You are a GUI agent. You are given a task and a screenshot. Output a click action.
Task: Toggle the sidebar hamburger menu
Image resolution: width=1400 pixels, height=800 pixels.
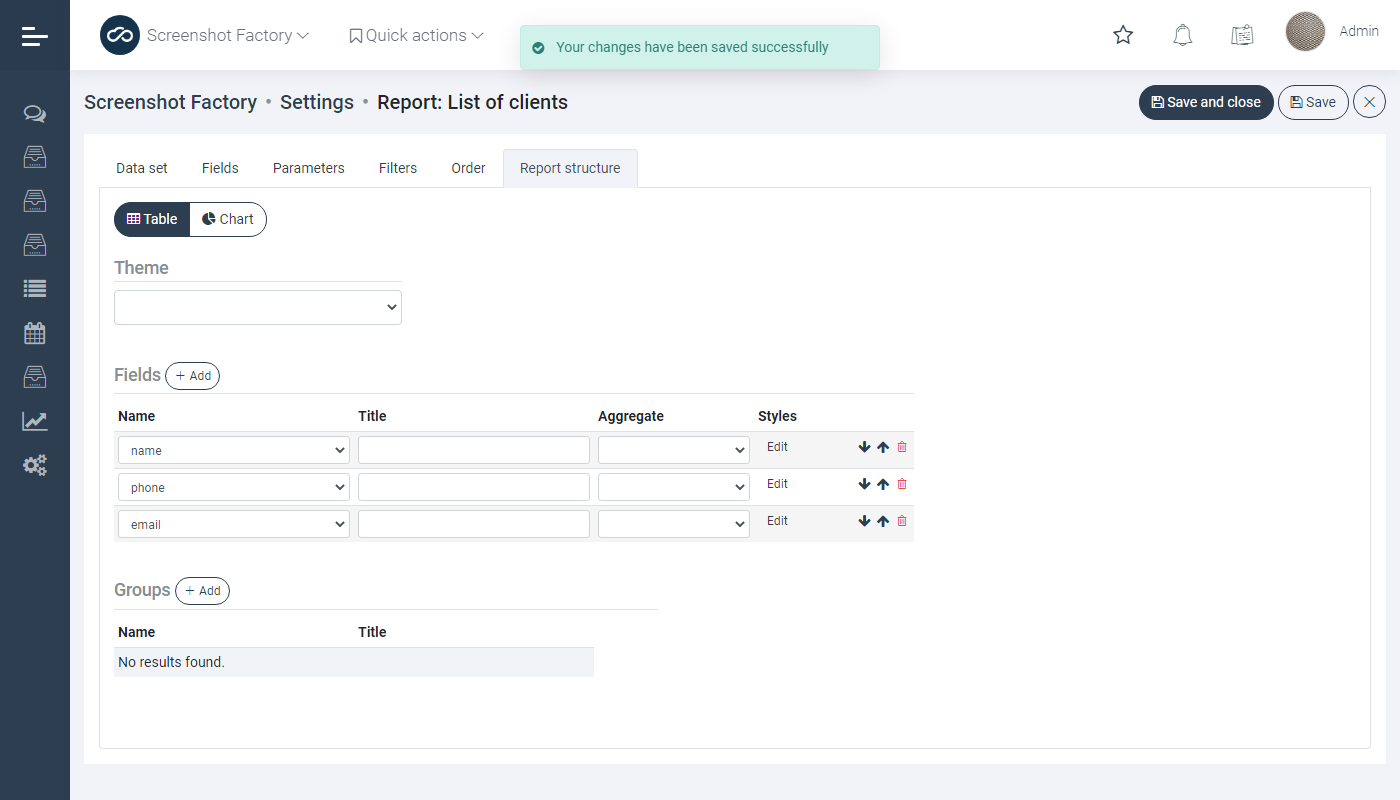[x=35, y=36]
